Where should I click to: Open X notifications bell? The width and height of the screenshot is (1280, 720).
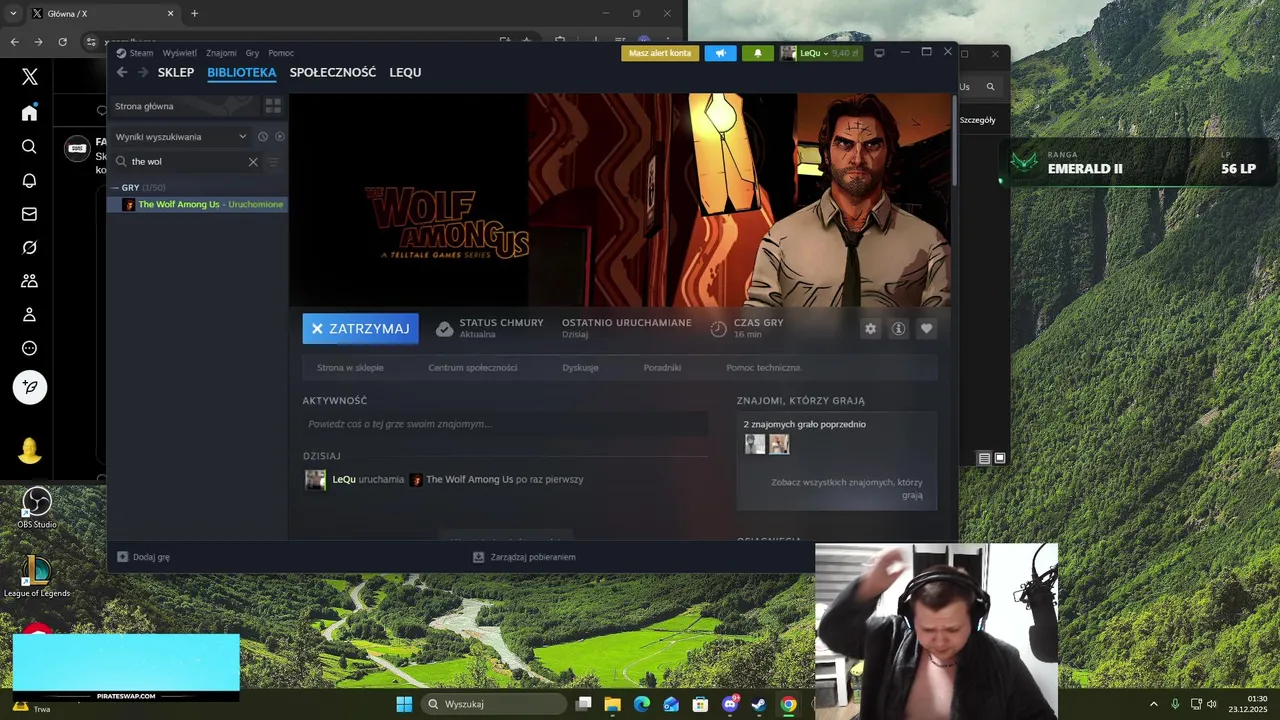(x=29, y=180)
